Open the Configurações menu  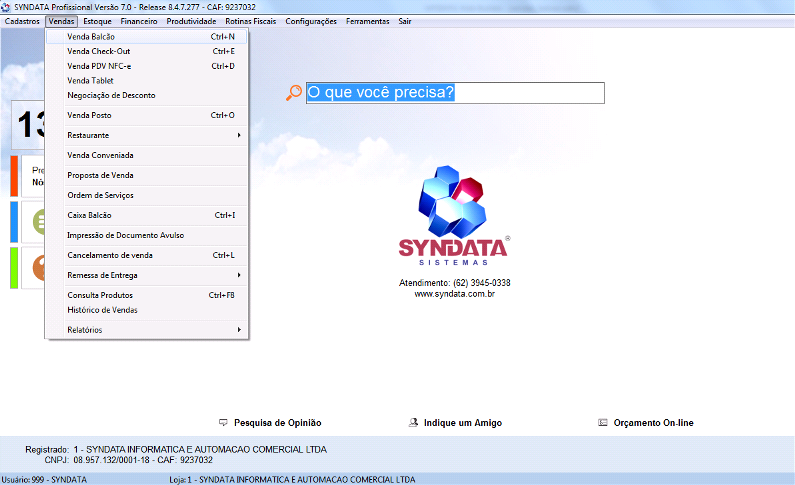click(311, 21)
